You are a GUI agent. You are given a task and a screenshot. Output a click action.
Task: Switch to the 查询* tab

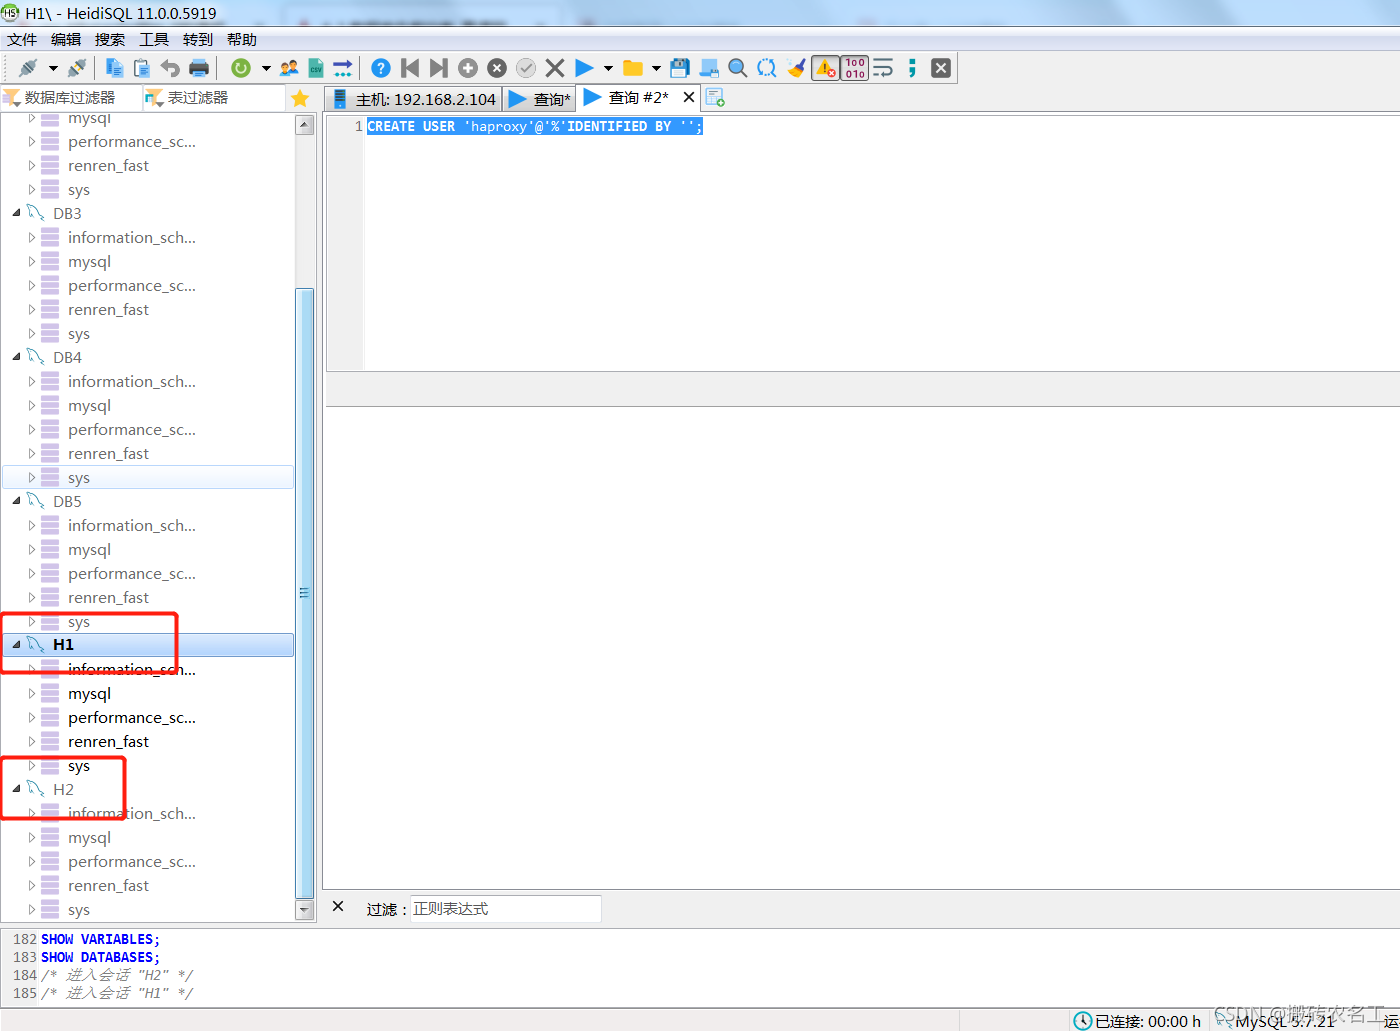[x=540, y=98]
